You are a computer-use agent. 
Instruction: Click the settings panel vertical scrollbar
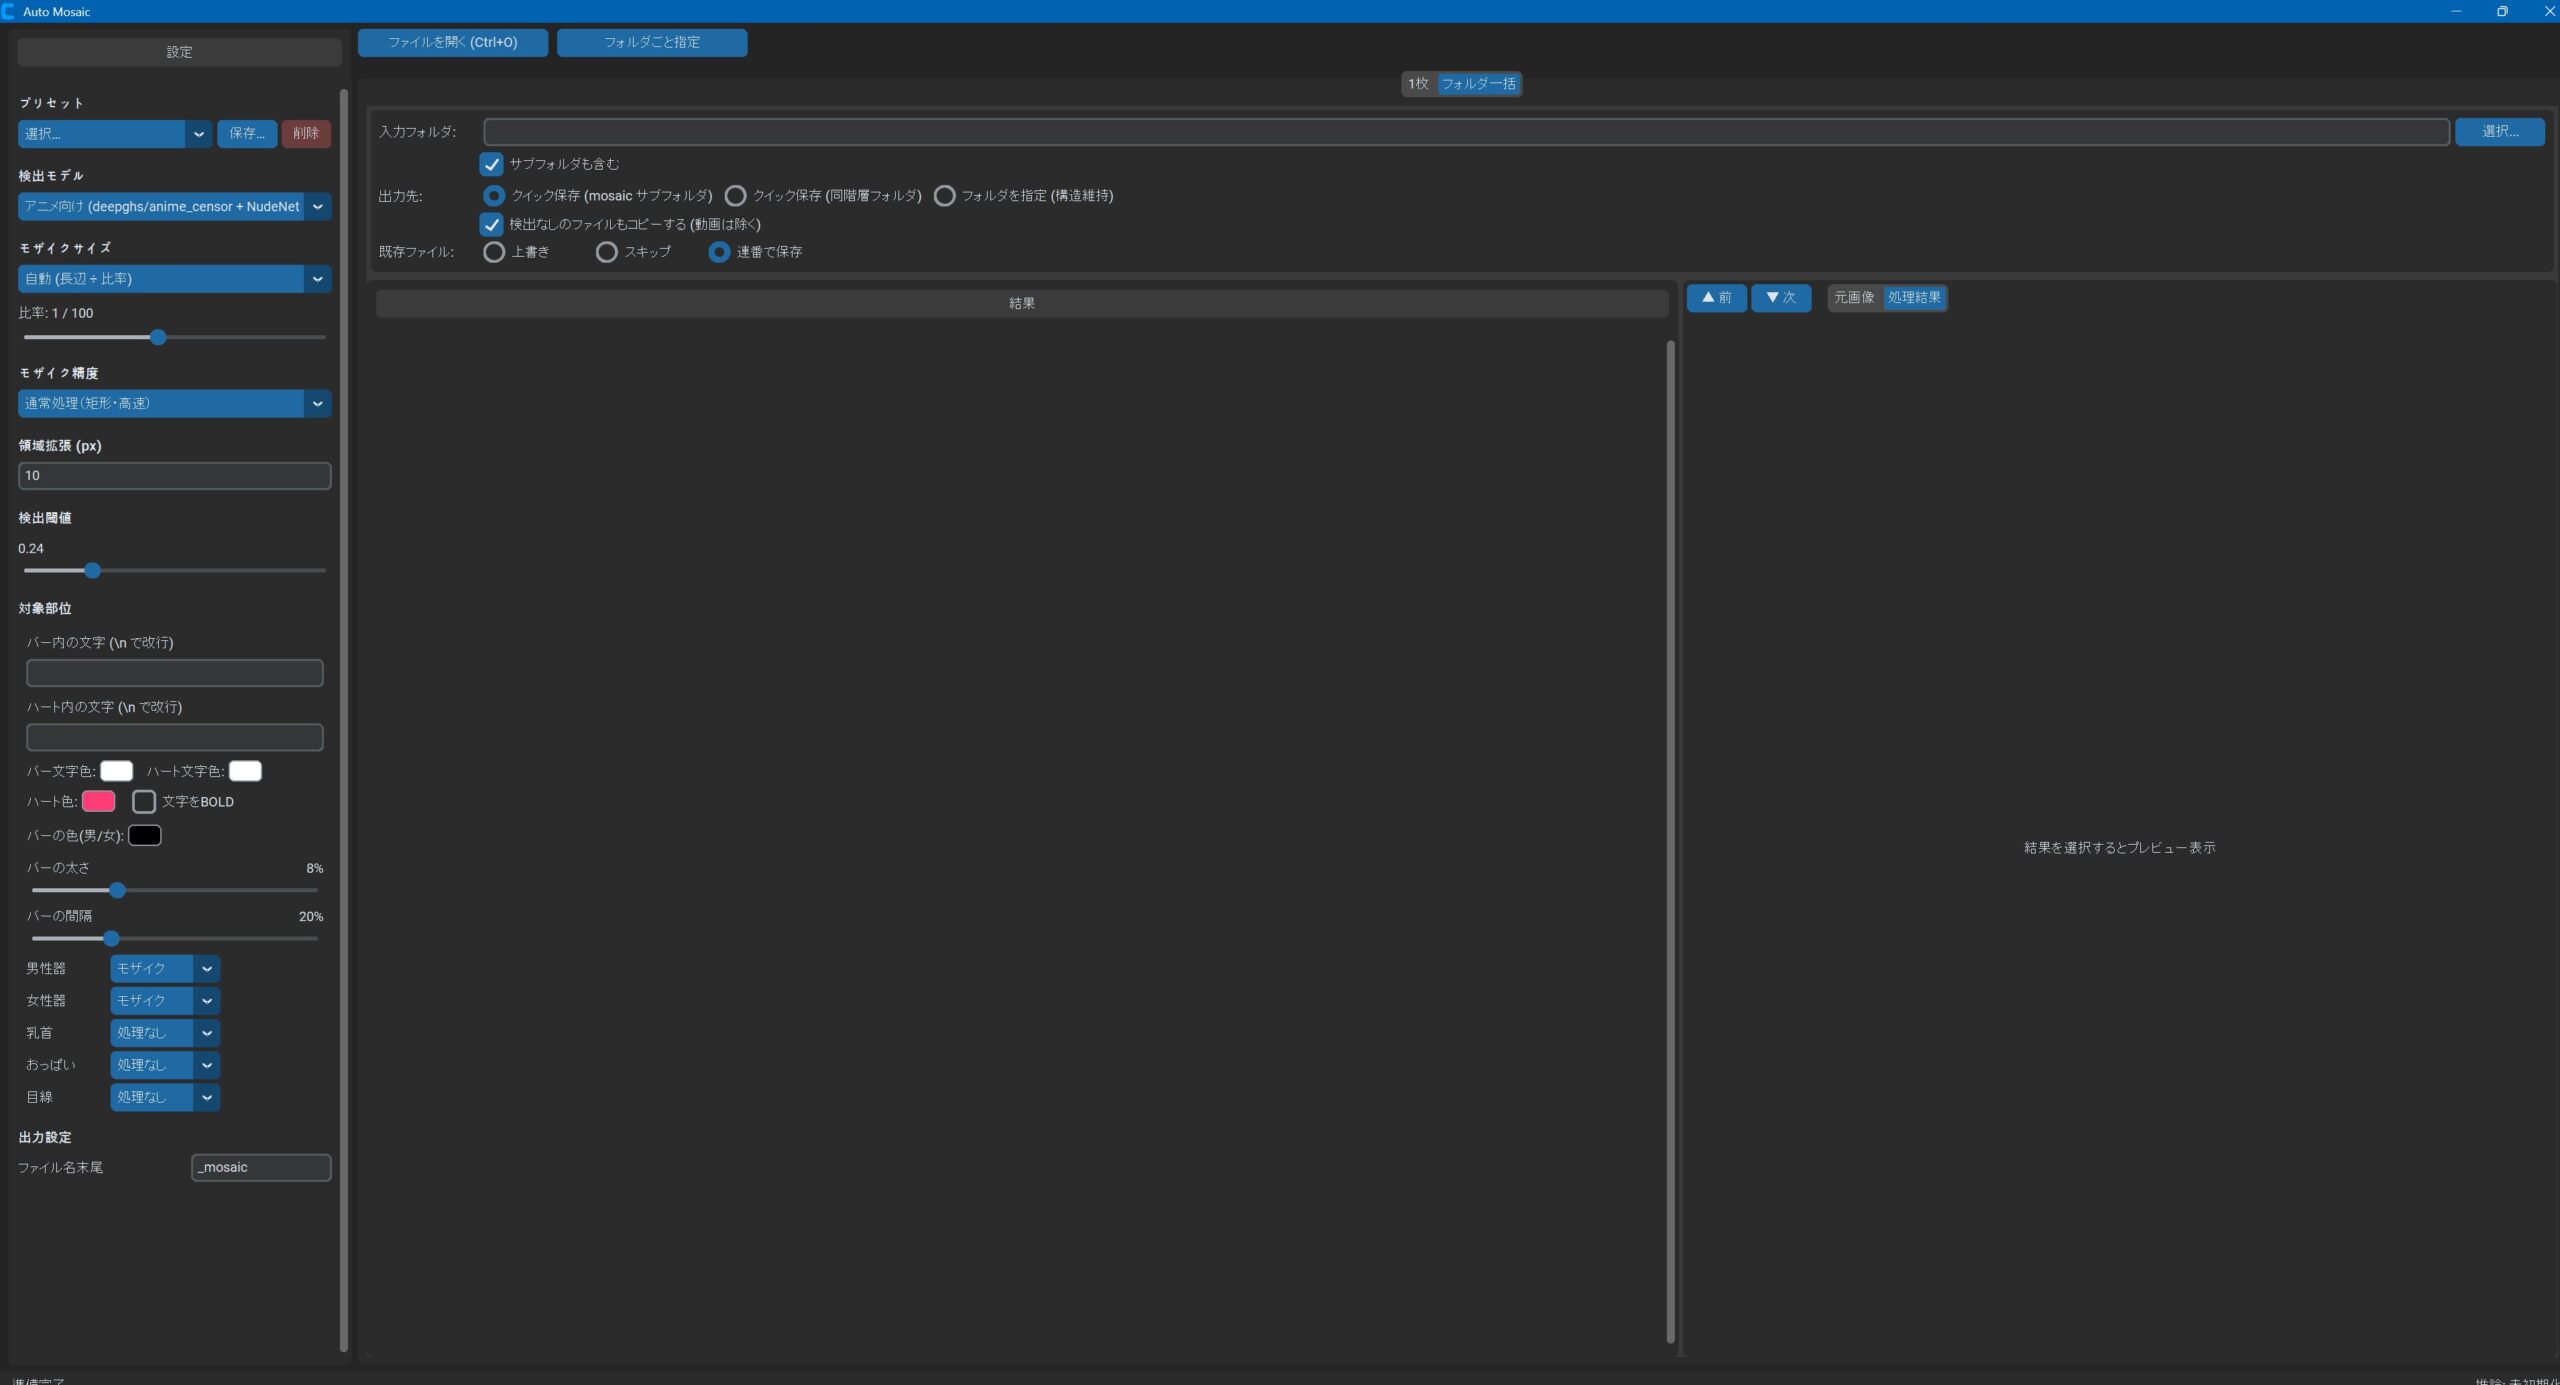click(344, 720)
